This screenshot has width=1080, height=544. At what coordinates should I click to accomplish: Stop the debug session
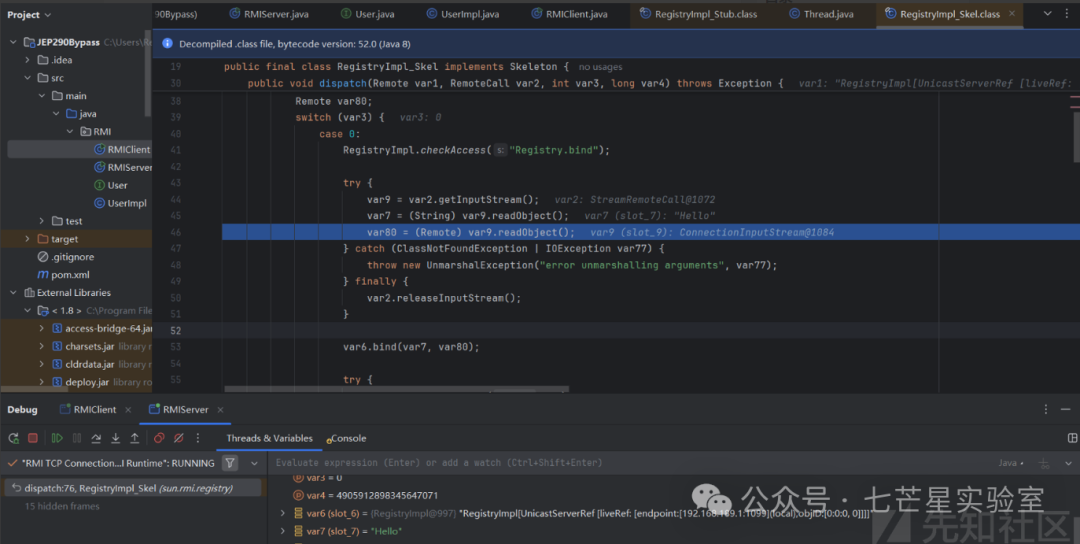[32, 438]
